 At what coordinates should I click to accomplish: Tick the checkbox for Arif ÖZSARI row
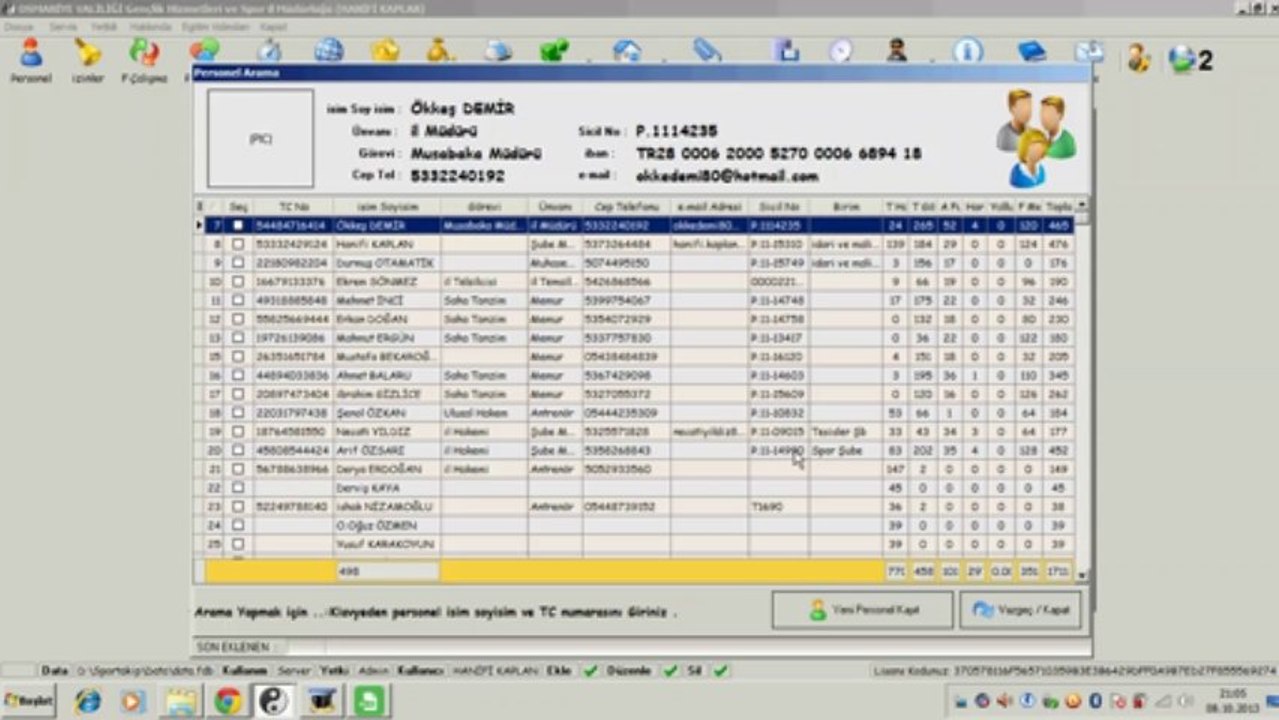(238, 450)
